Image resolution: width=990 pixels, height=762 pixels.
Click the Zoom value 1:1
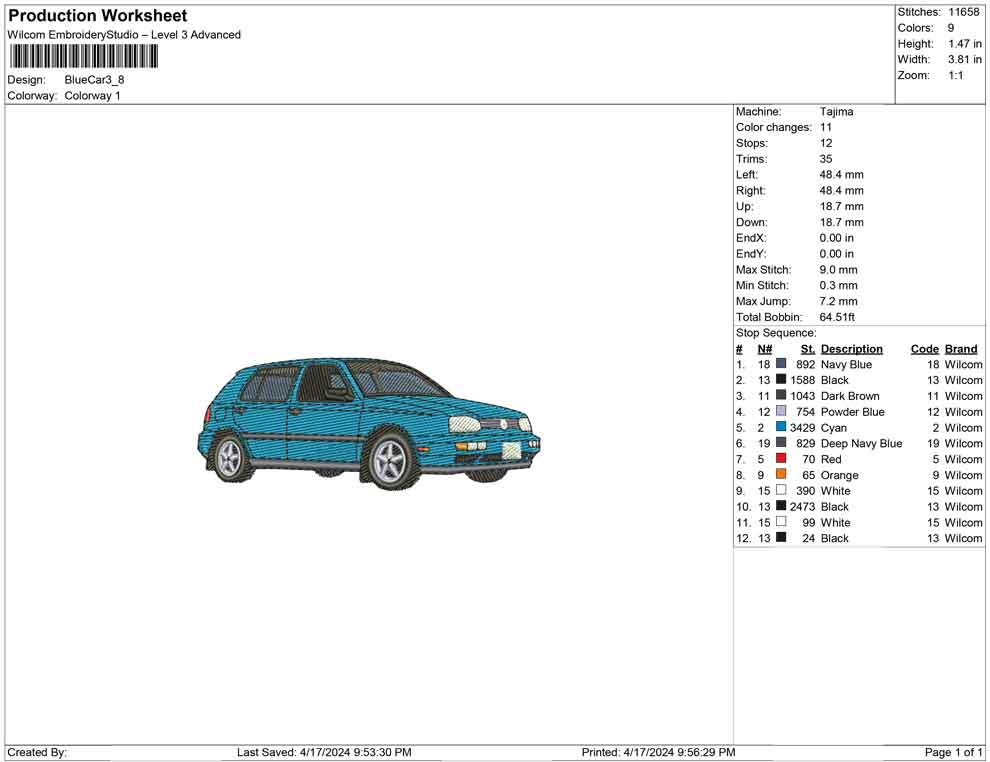click(x=956, y=75)
